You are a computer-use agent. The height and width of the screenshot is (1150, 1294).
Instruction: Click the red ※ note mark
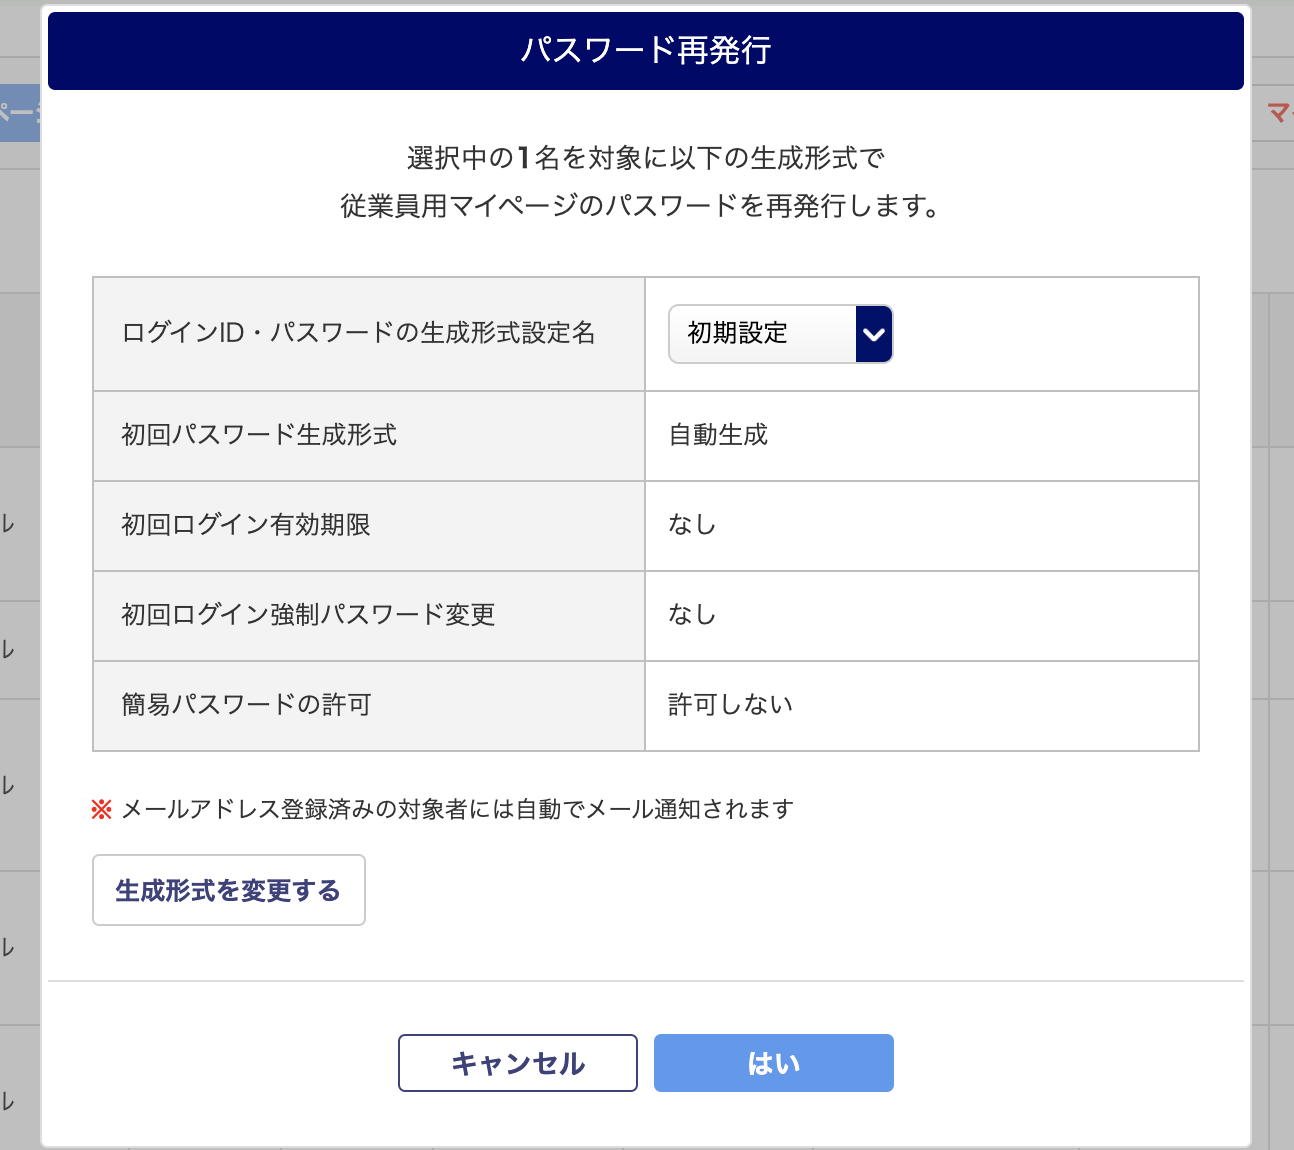tap(102, 809)
